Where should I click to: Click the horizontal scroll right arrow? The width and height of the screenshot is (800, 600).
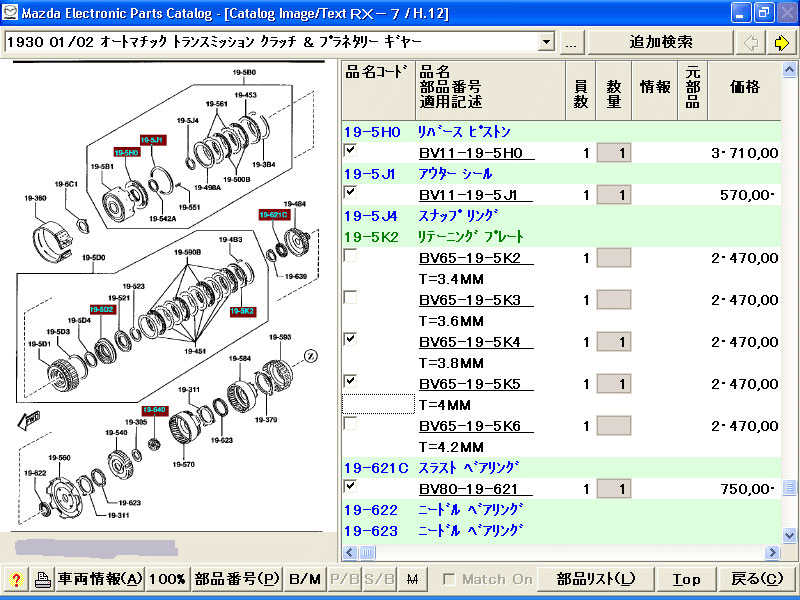pos(772,552)
